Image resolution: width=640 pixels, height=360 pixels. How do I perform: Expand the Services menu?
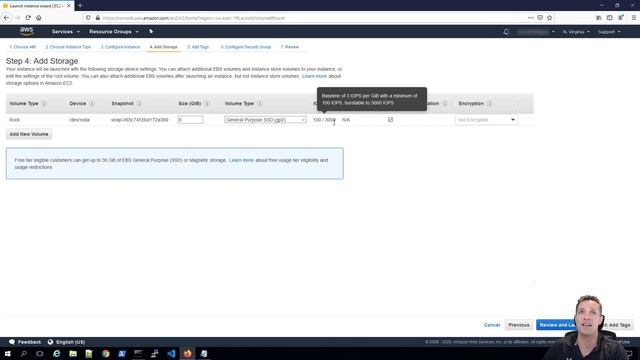coord(65,31)
